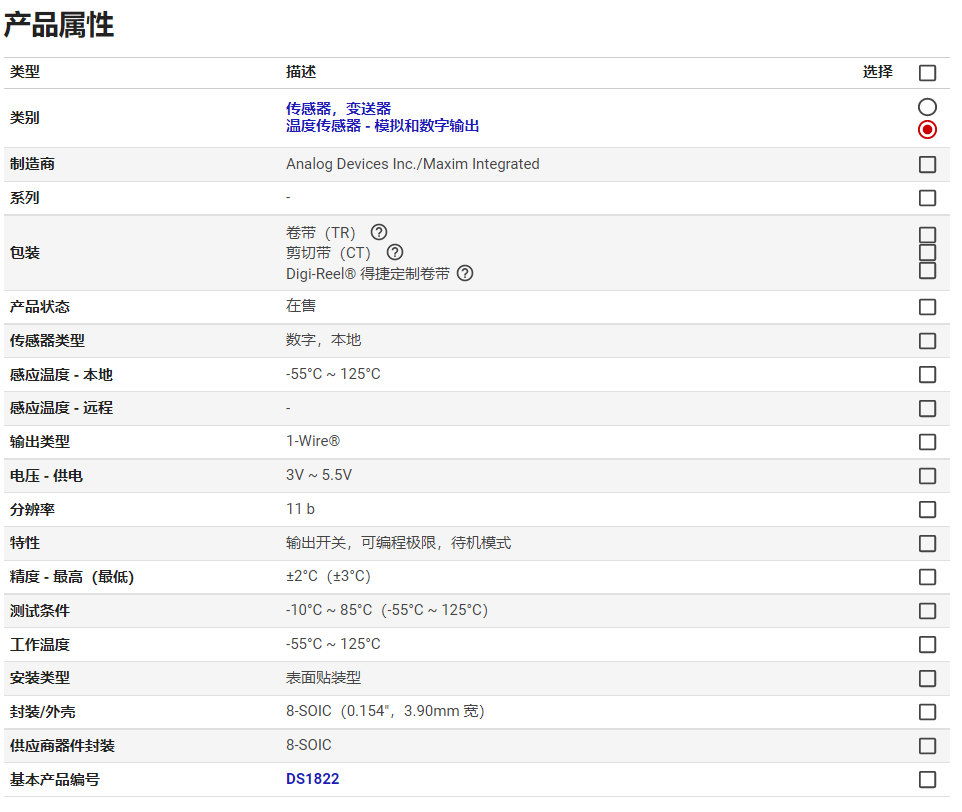Check the 基本产品编号 DS1822 checkbox
The height and width of the screenshot is (812, 962).
click(927, 779)
